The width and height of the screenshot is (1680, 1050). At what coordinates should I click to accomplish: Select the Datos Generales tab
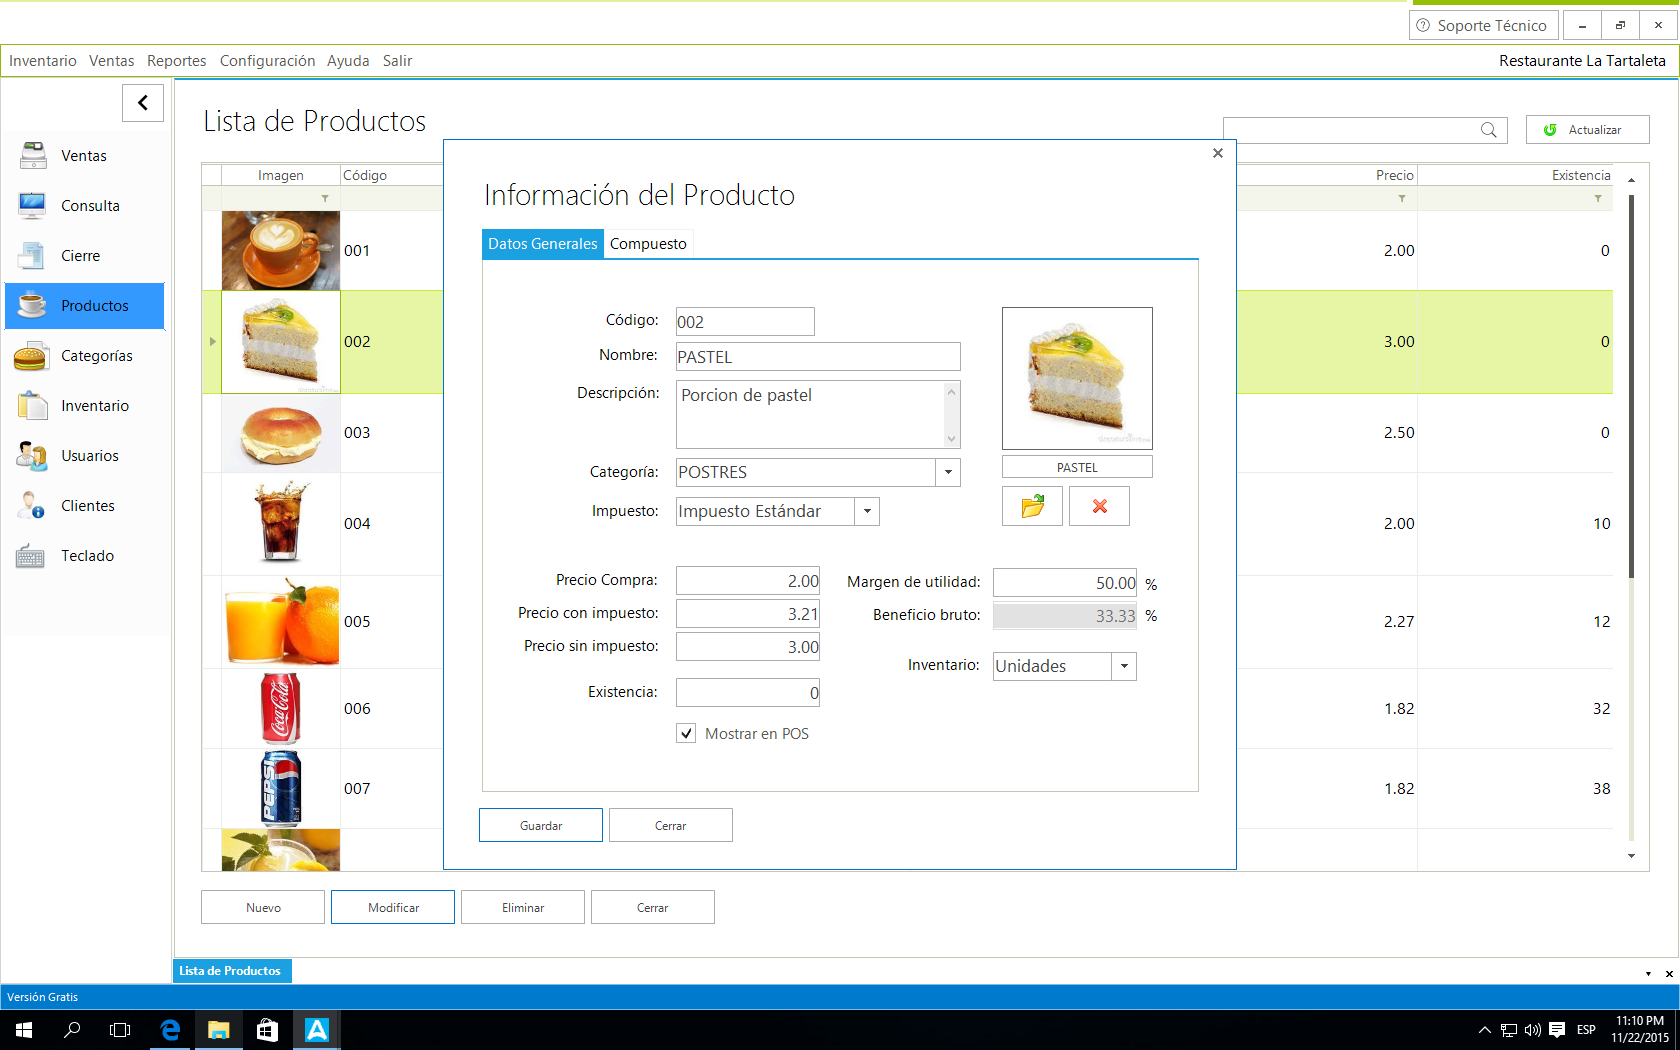click(543, 244)
